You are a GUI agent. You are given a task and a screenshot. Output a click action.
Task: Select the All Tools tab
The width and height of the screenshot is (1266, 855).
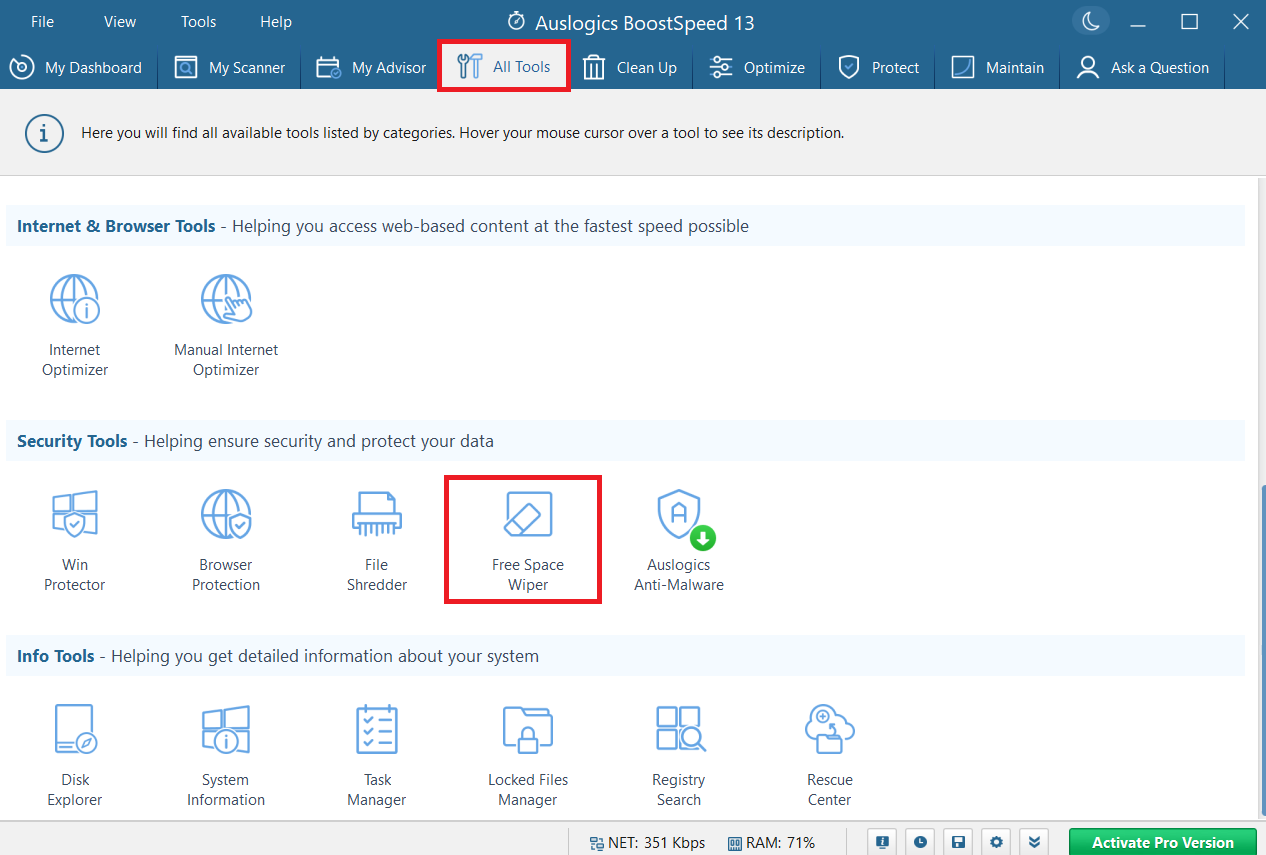(504, 67)
